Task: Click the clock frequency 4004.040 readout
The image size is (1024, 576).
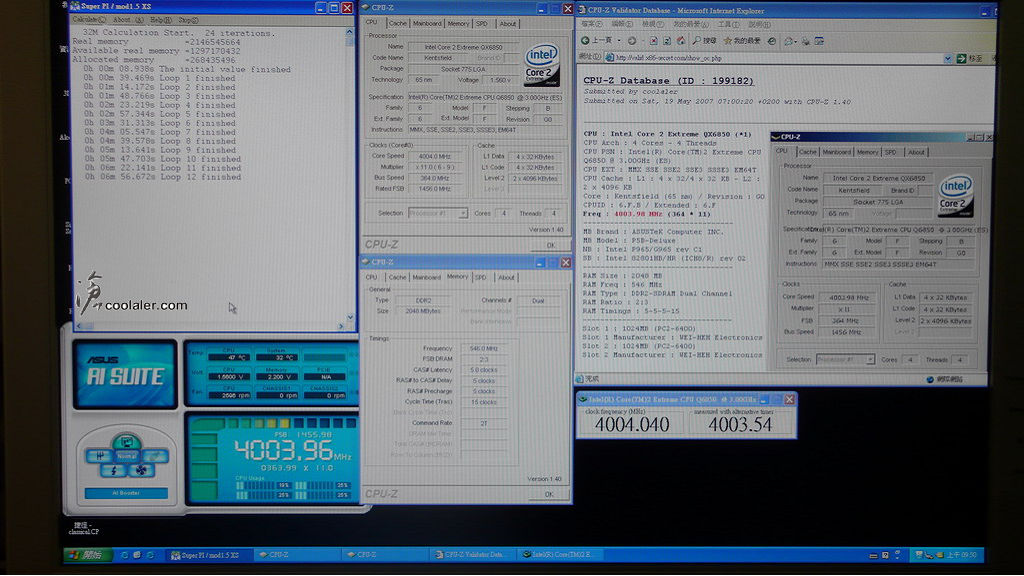Action: pyautogui.click(x=632, y=425)
